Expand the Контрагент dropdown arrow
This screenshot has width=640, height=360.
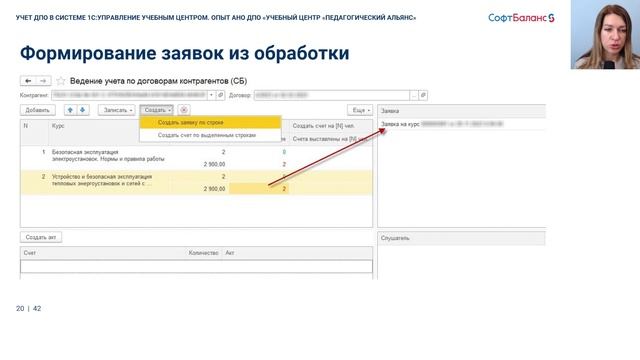211,95
